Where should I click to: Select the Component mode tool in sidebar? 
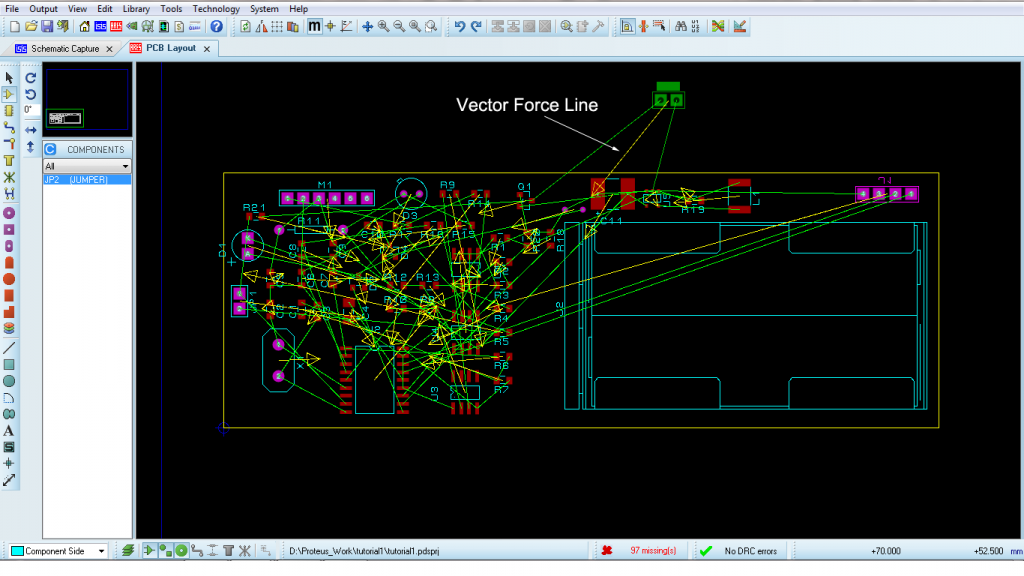coord(9,94)
